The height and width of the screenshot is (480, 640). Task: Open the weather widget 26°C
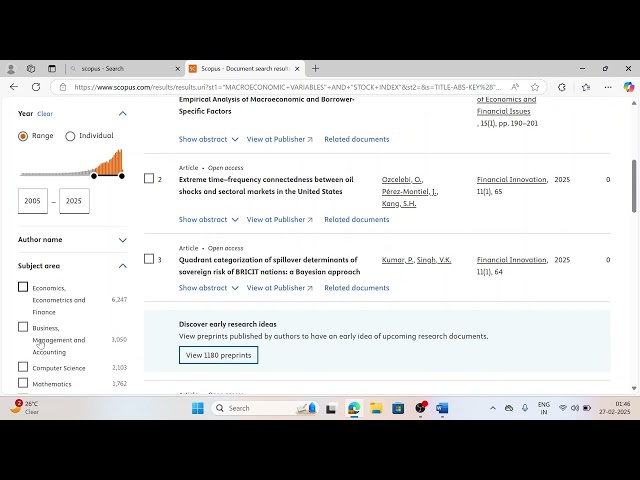coord(24,407)
